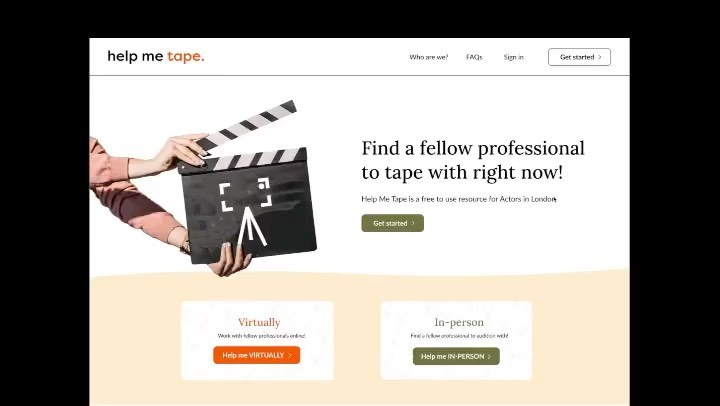Open the 'Who are we?' page
This screenshot has height=406, width=720.
point(428,57)
